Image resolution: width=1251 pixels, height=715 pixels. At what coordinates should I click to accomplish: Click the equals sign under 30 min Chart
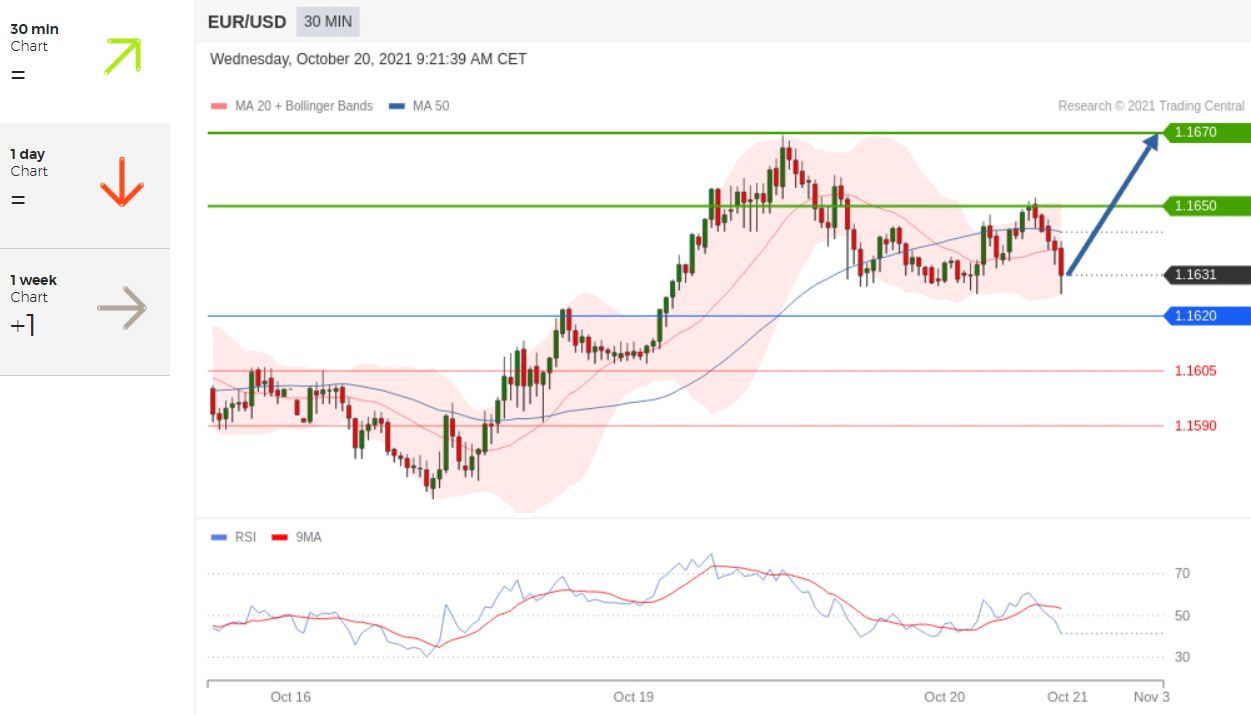[18, 75]
